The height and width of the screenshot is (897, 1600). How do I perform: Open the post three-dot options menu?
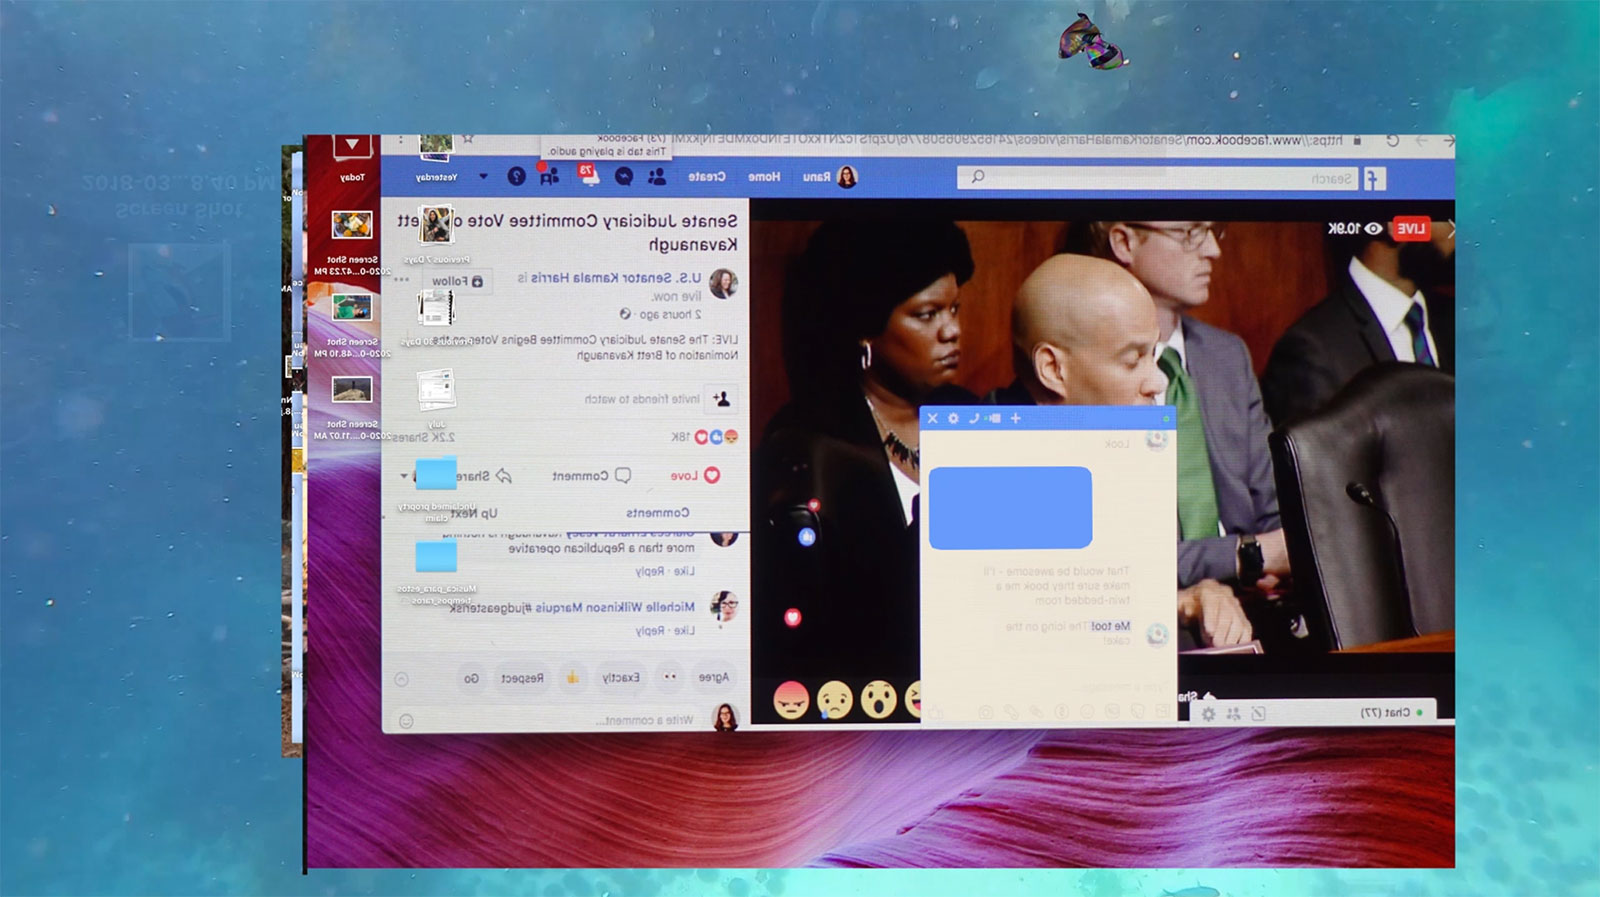click(401, 280)
